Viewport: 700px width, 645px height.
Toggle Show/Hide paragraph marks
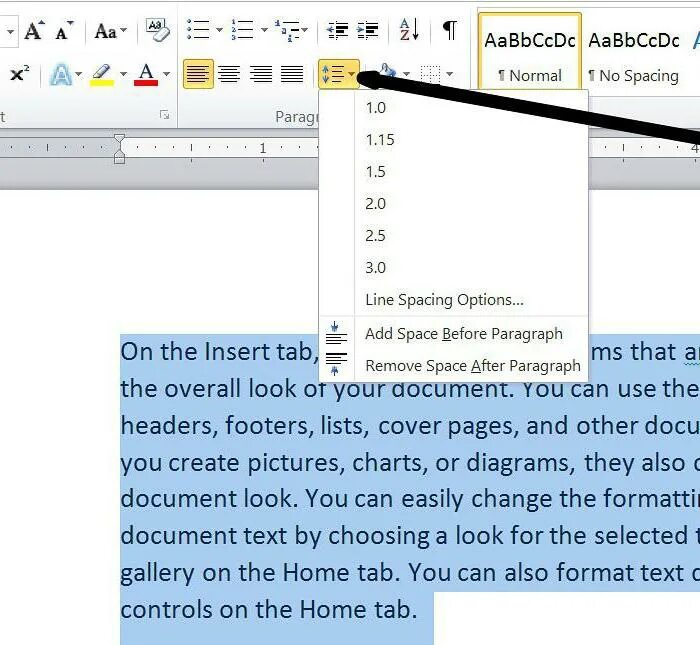(450, 30)
